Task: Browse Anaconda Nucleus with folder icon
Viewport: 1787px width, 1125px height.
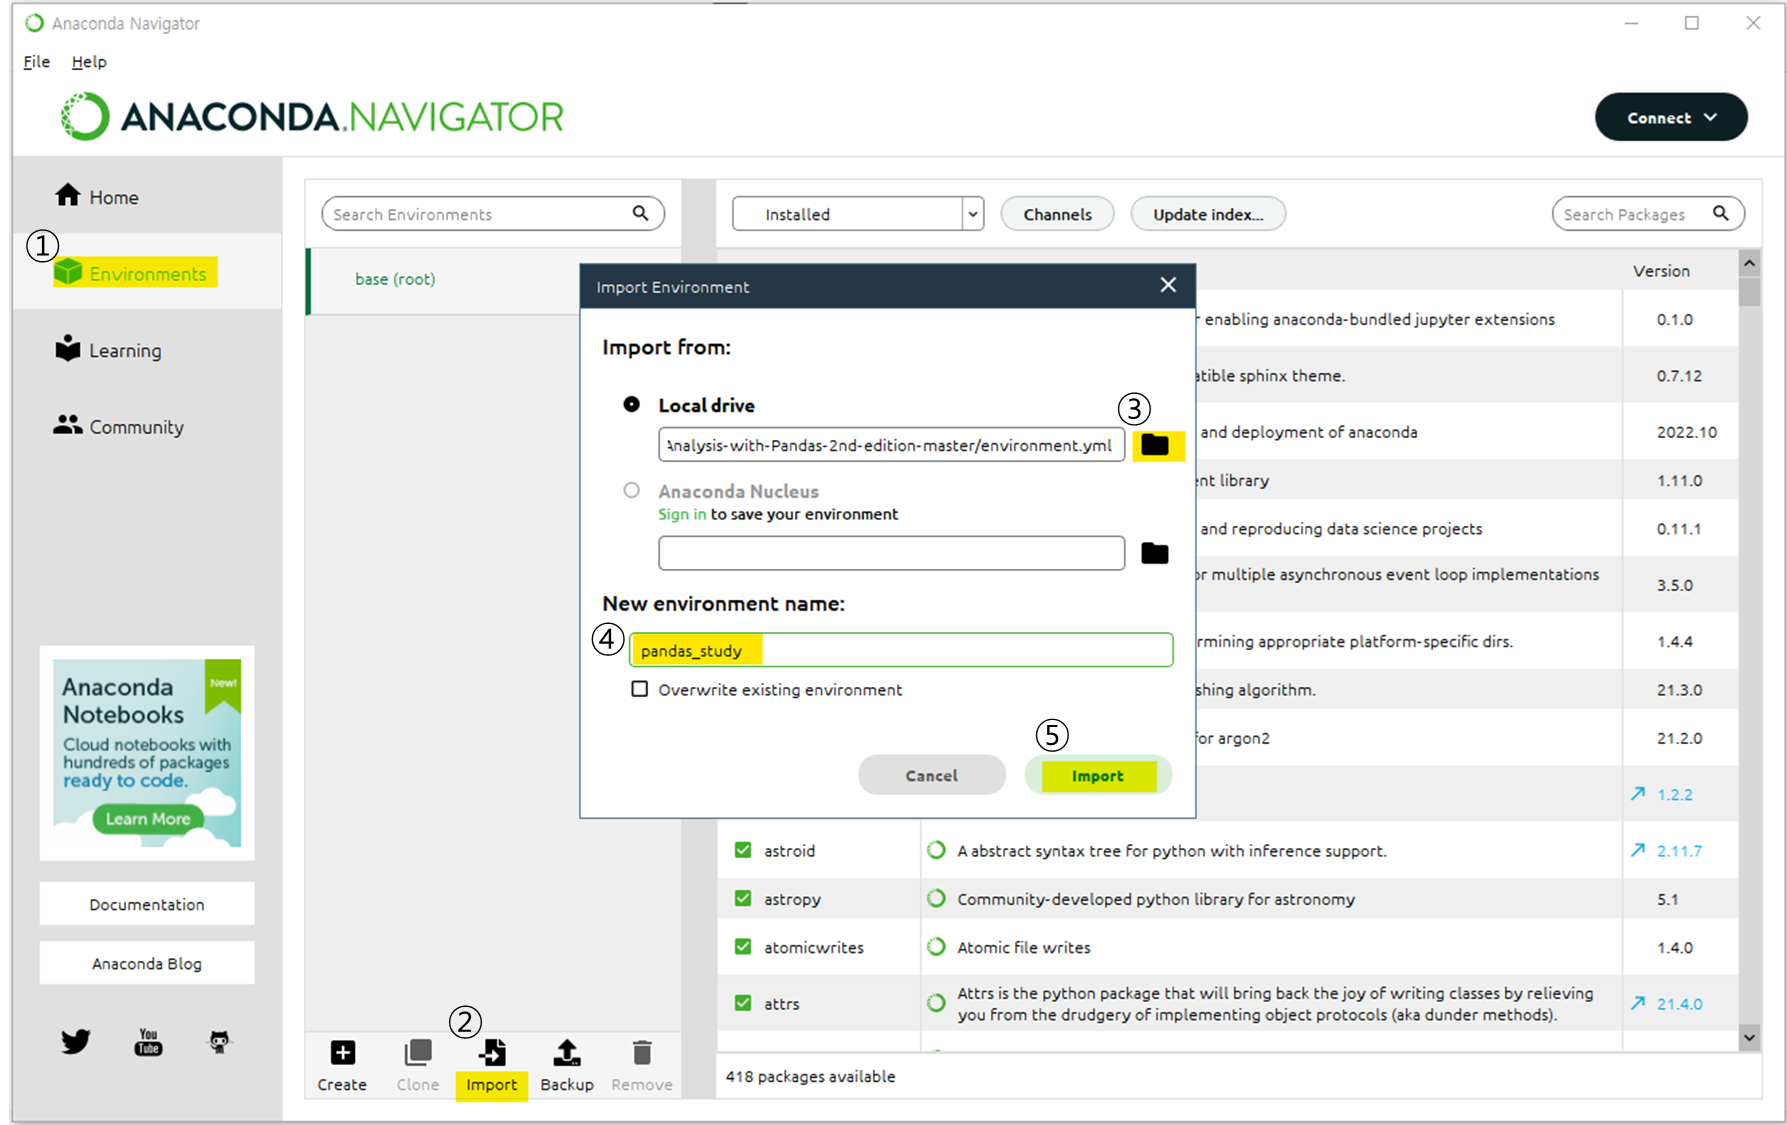Action: [1155, 553]
